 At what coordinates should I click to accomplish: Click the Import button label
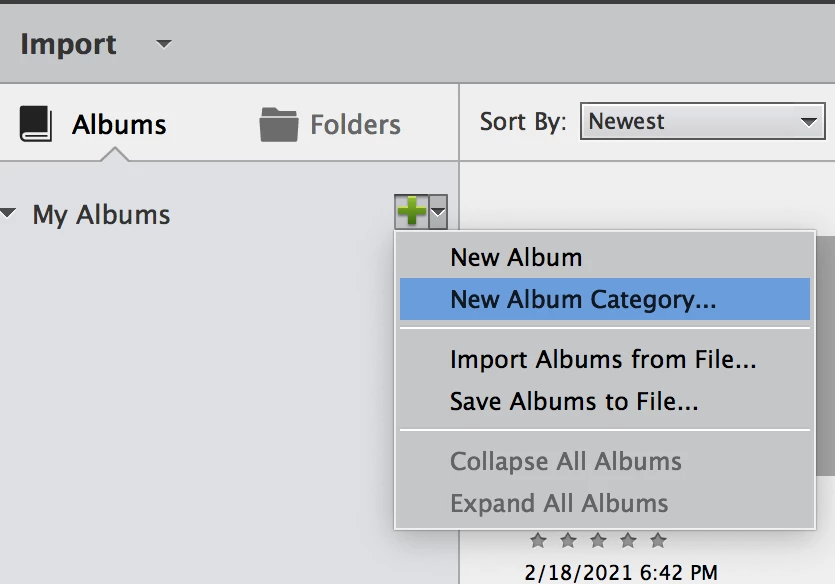68,45
